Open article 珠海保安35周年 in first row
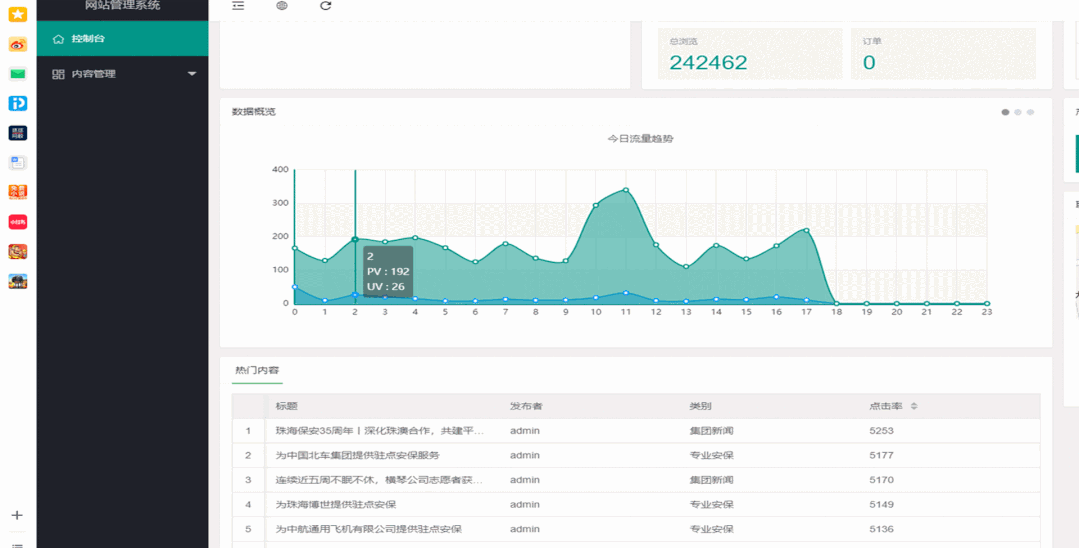 379,431
